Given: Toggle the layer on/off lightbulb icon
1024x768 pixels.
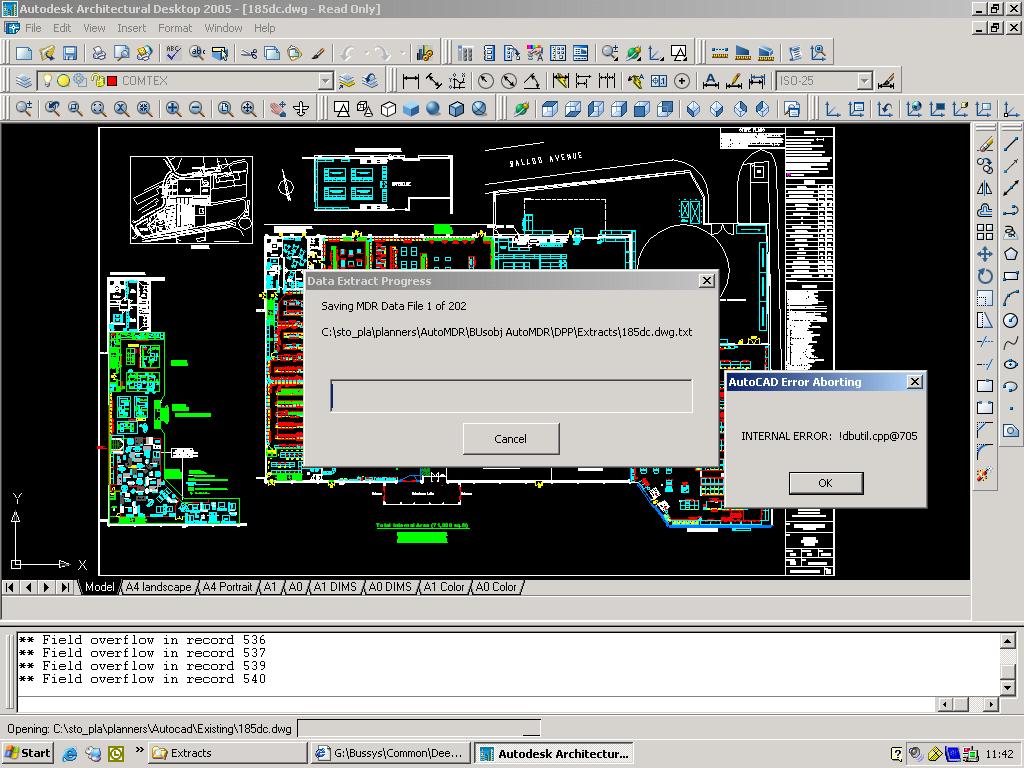Looking at the screenshot, I should click(46, 81).
